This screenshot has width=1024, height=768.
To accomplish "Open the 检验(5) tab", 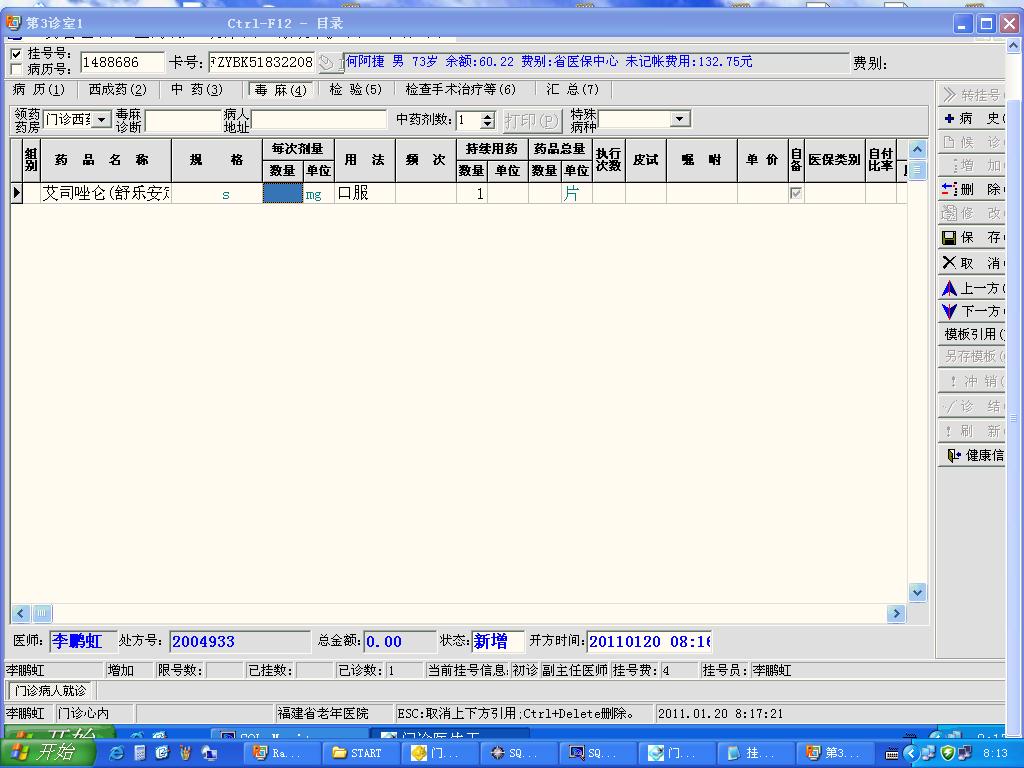I will pos(356,90).
